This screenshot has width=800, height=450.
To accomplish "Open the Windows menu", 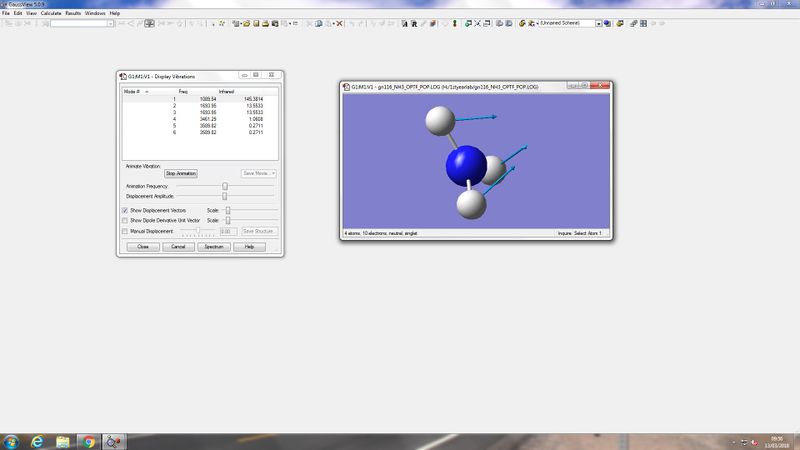I will pos(95,13).
